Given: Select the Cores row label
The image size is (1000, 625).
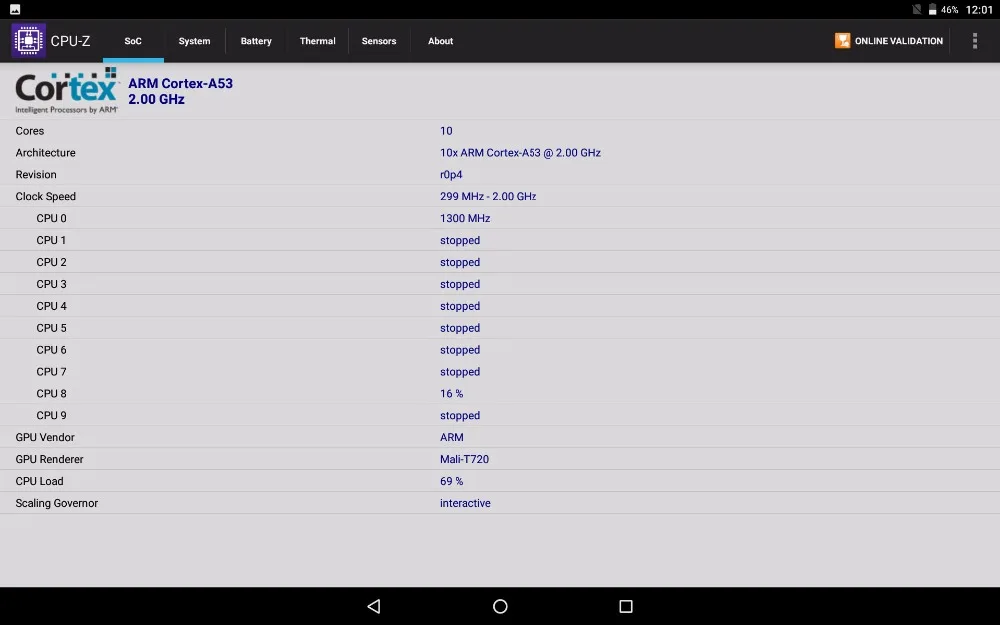Looking at the screenshot, I should (x=30, y=131).
